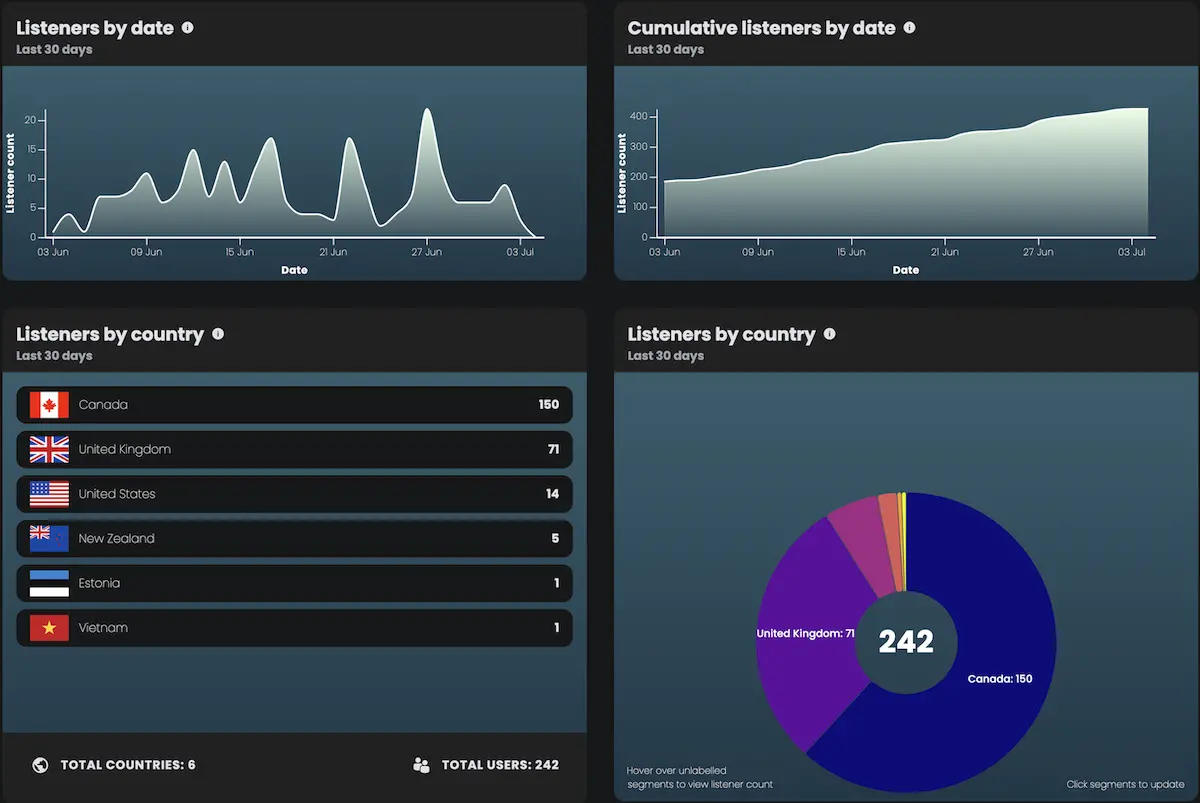Screen dimensions: 1200x803
Task: Click the 21 Jun label on cumulative chart
Action: click(x=945, y=252)
